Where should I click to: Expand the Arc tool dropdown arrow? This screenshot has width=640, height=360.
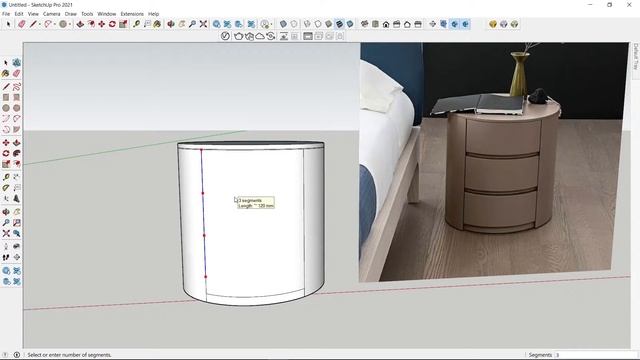(55, 24)
